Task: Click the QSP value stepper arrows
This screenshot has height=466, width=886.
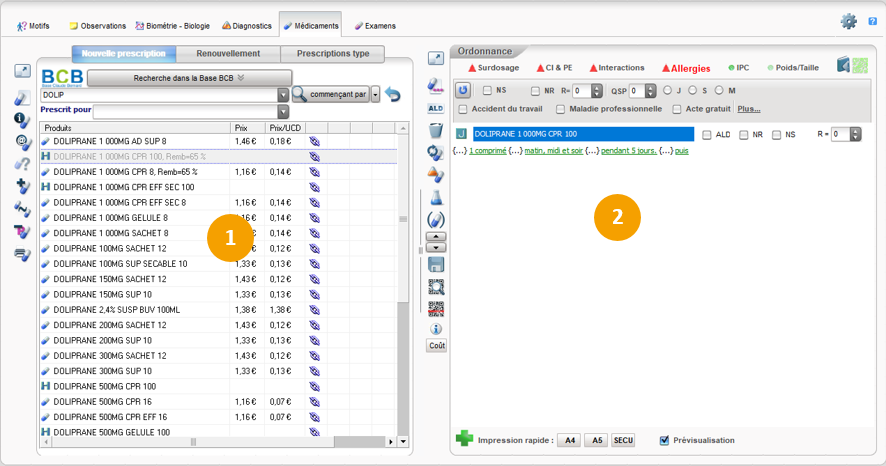Action: pyautogui.click(x=651, y=91)
